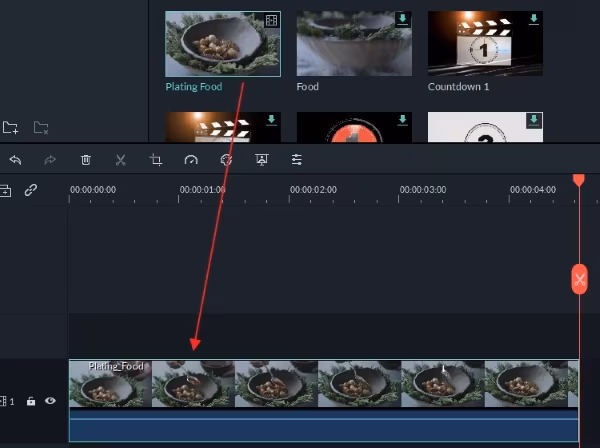
Task: Click the 00:00:03:00 timecode on ruler
Action: 423,190
